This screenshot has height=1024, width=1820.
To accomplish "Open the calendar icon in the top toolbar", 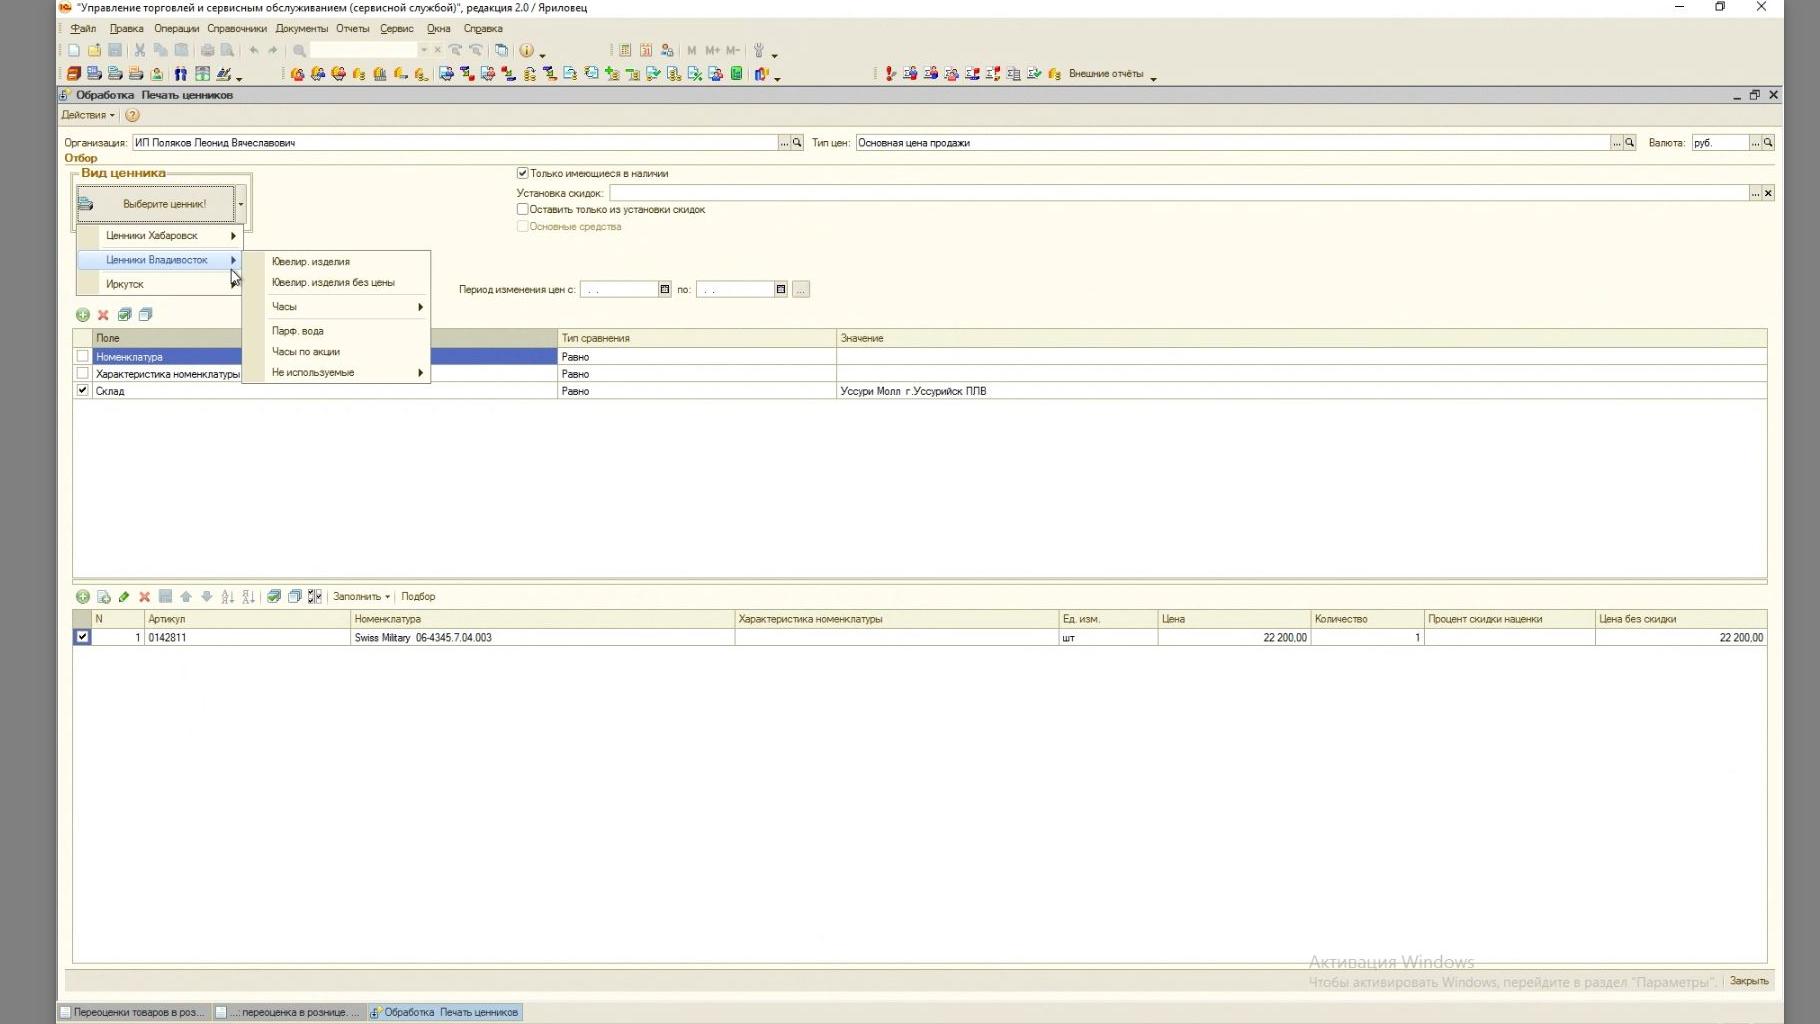I will click(x=646, y=50).
